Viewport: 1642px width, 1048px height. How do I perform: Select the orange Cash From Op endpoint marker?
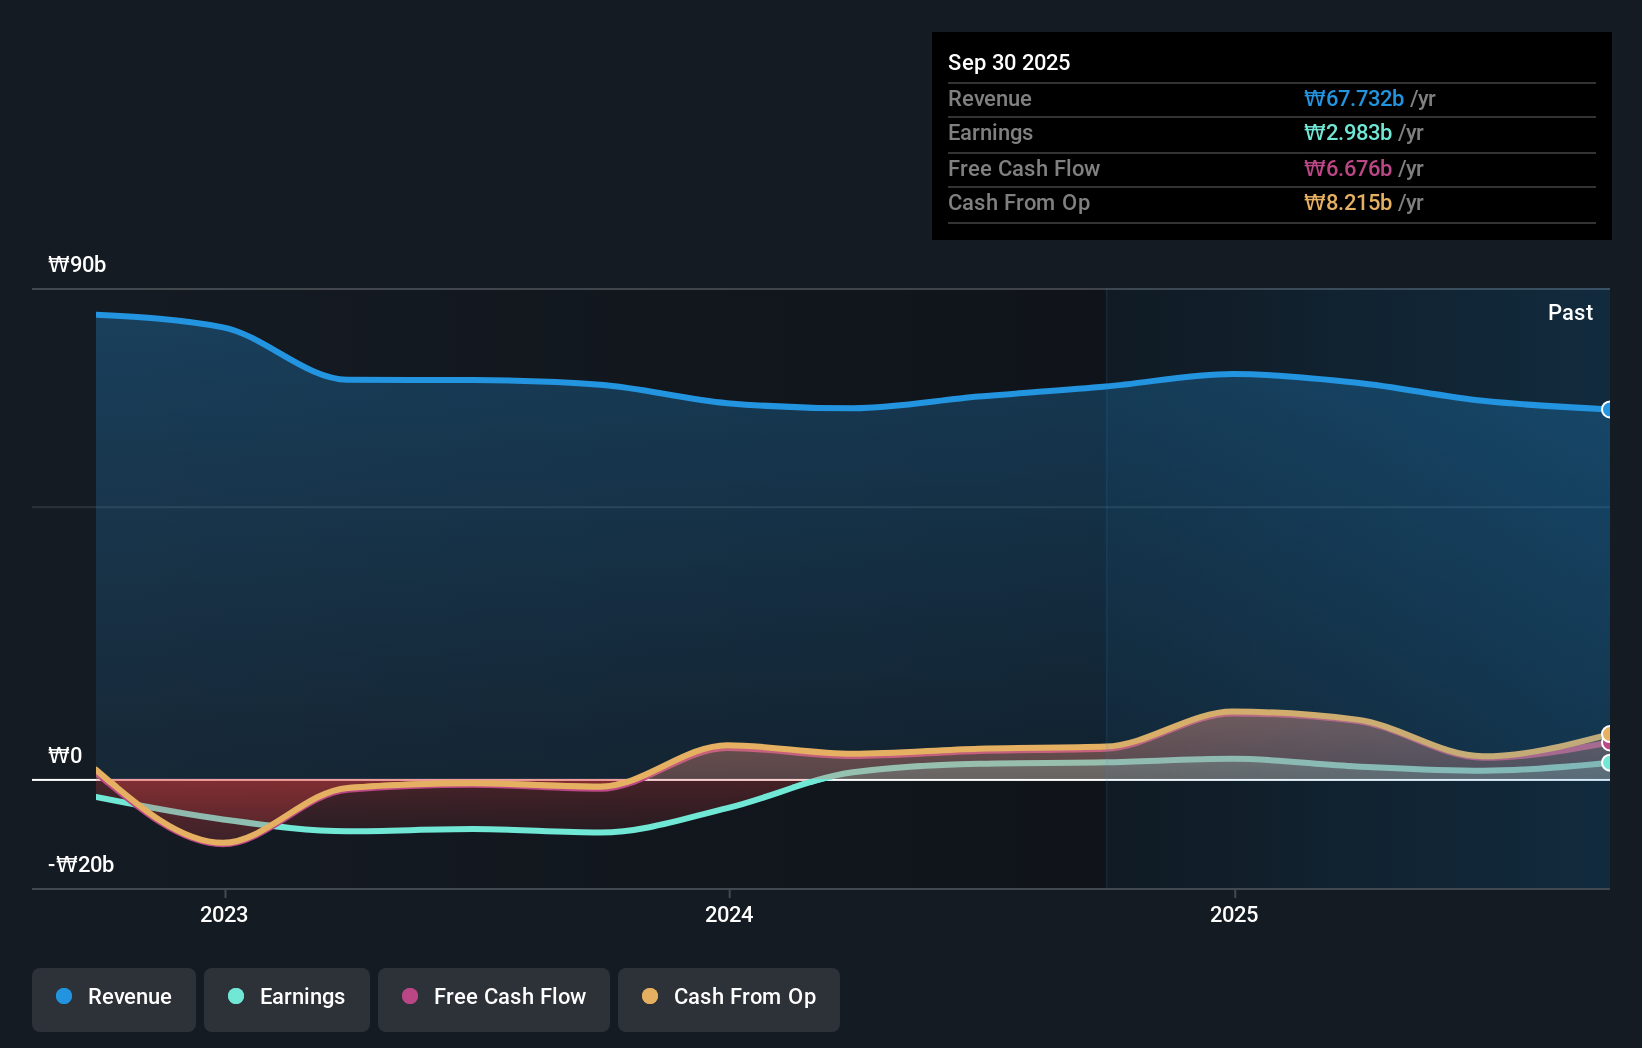[x=1606, y=732]
